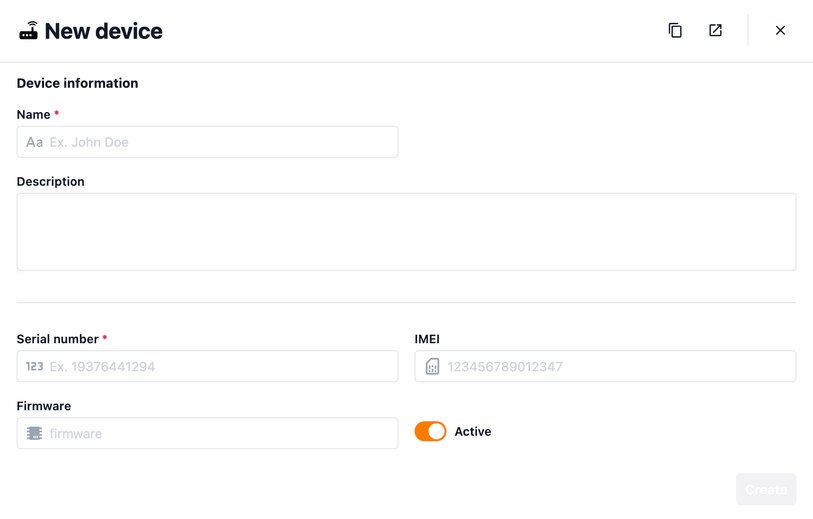Click the IMEI field with the 123456789012347 placeholder
This screenshot has height=519, width=813.
click(x=615, y=367)
